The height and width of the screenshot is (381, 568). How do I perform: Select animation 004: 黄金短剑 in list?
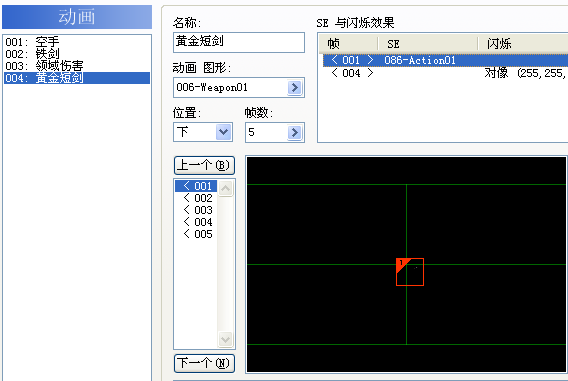77,78
